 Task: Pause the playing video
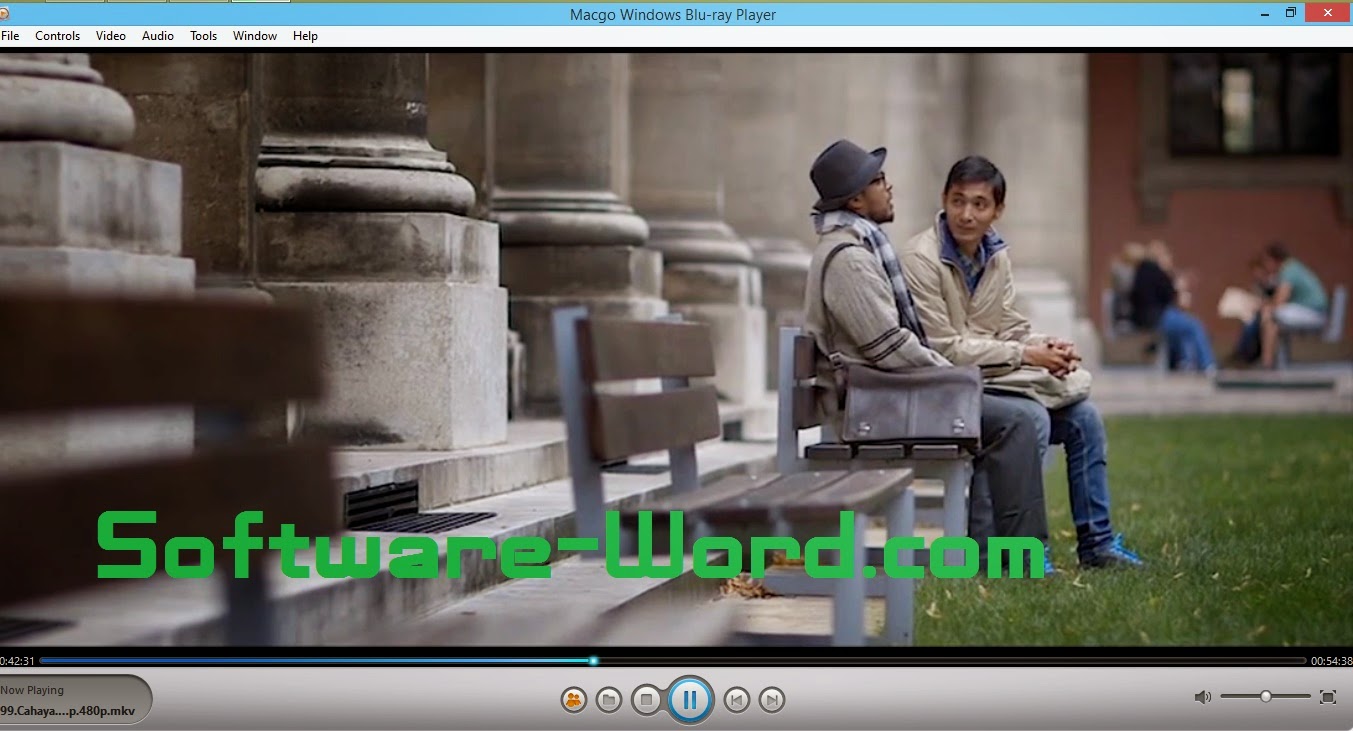coord(689,700)
